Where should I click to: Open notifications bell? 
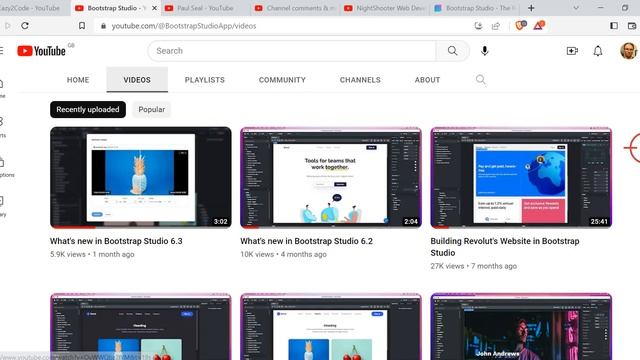point(598,51)
